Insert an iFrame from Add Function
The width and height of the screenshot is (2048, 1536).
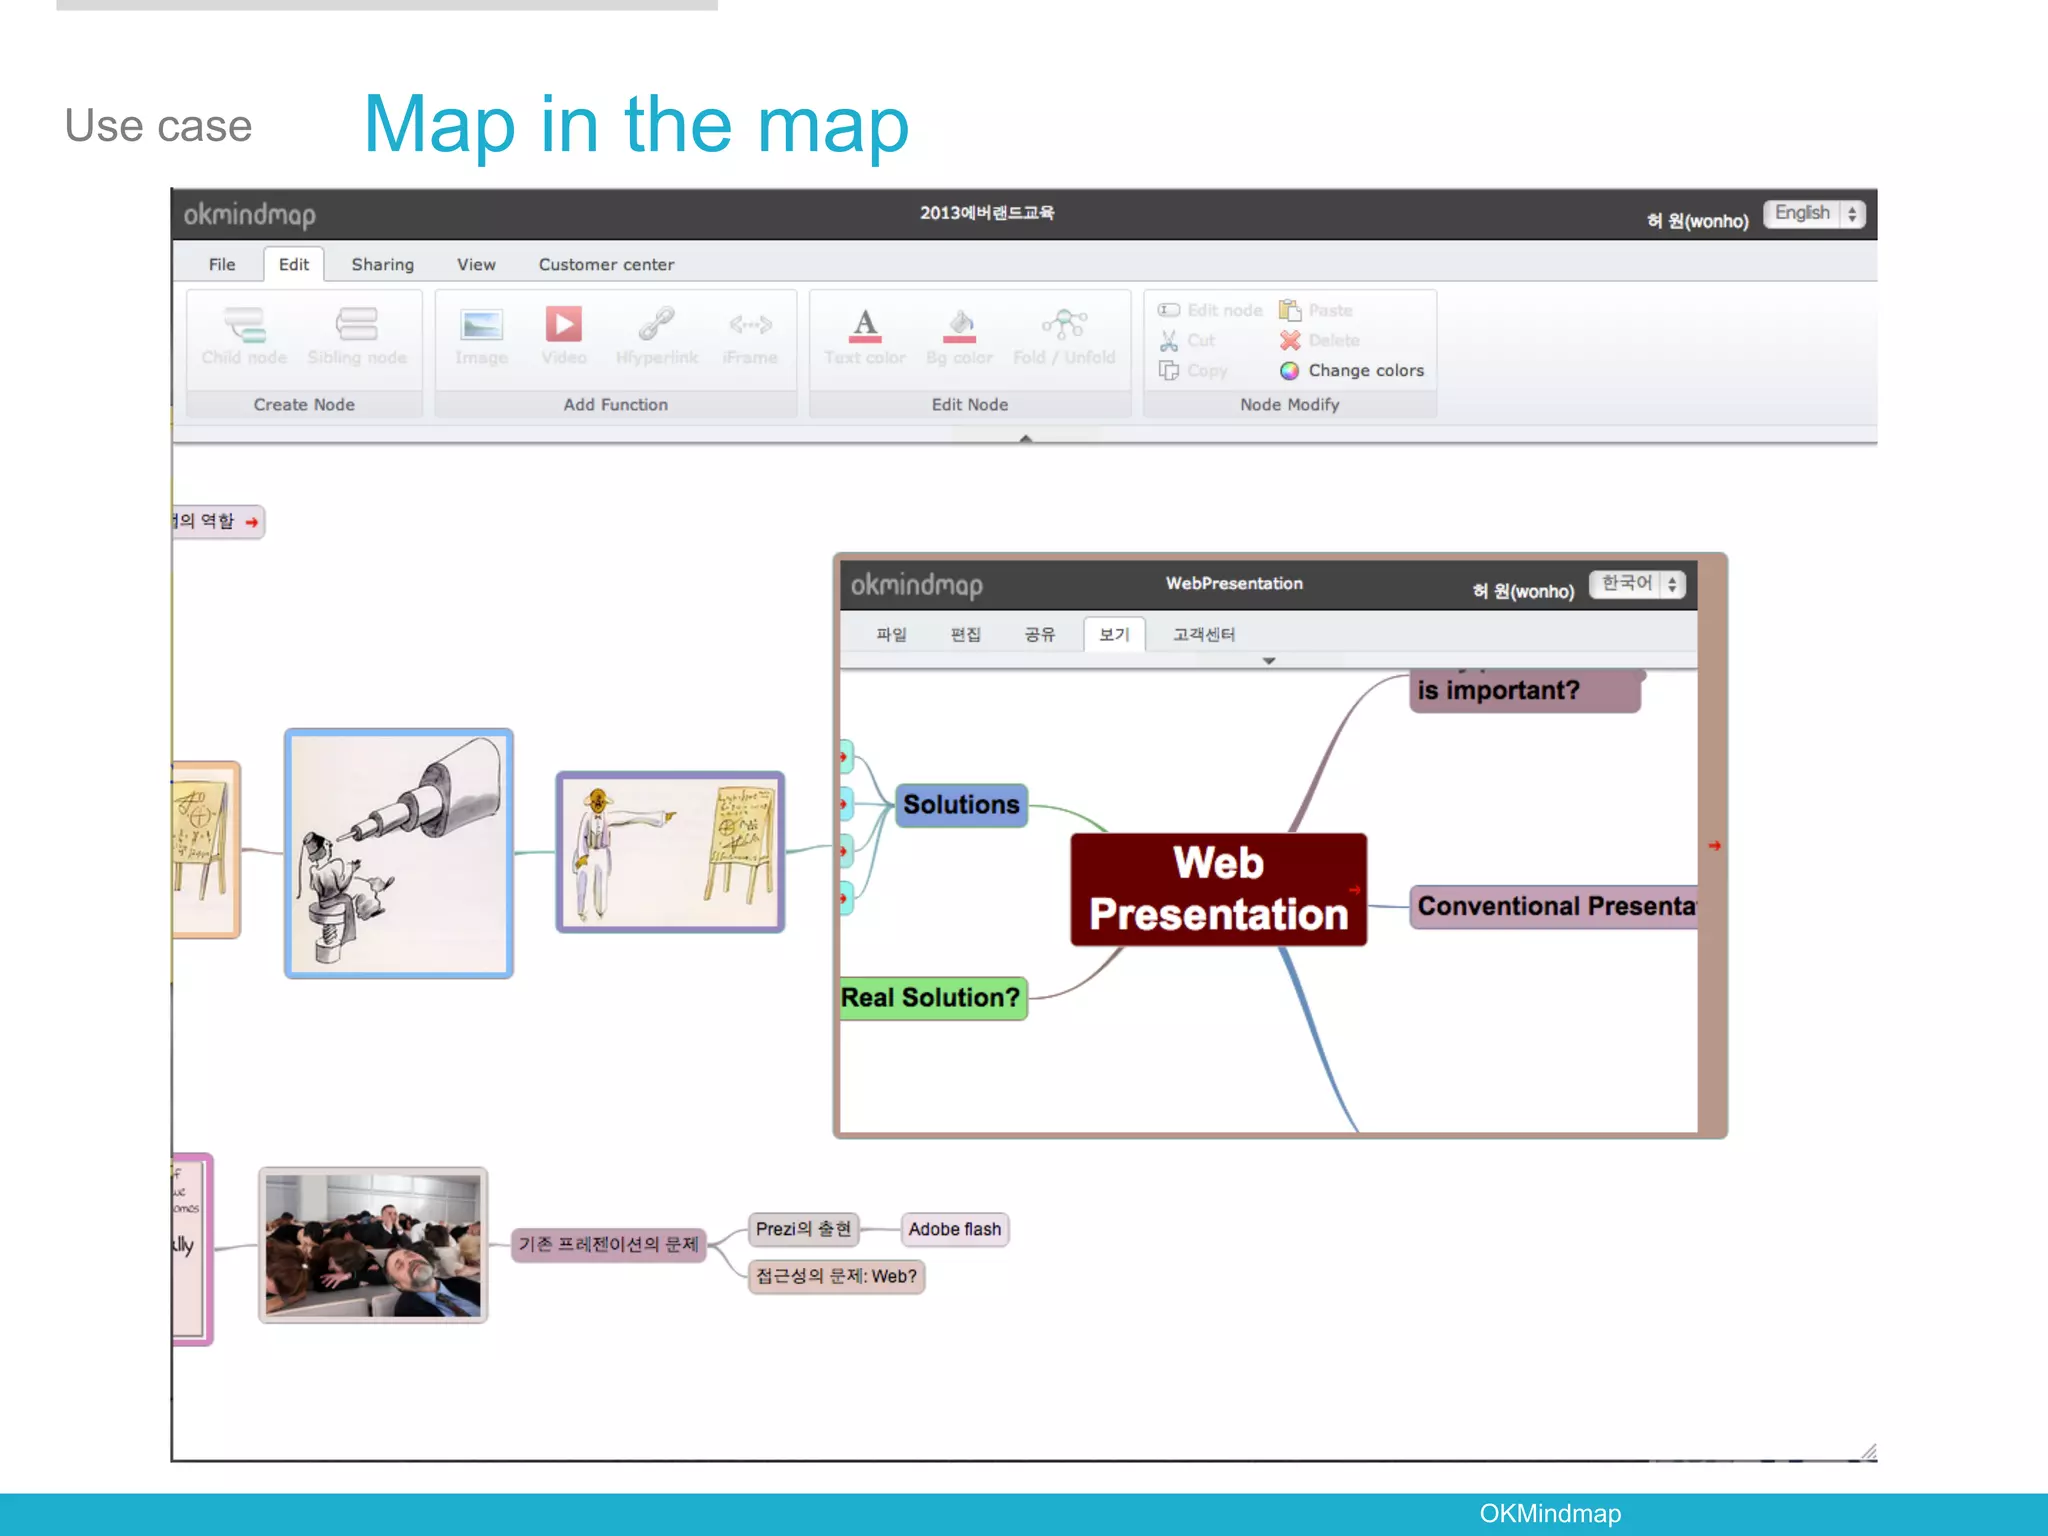tap(750, 324)
